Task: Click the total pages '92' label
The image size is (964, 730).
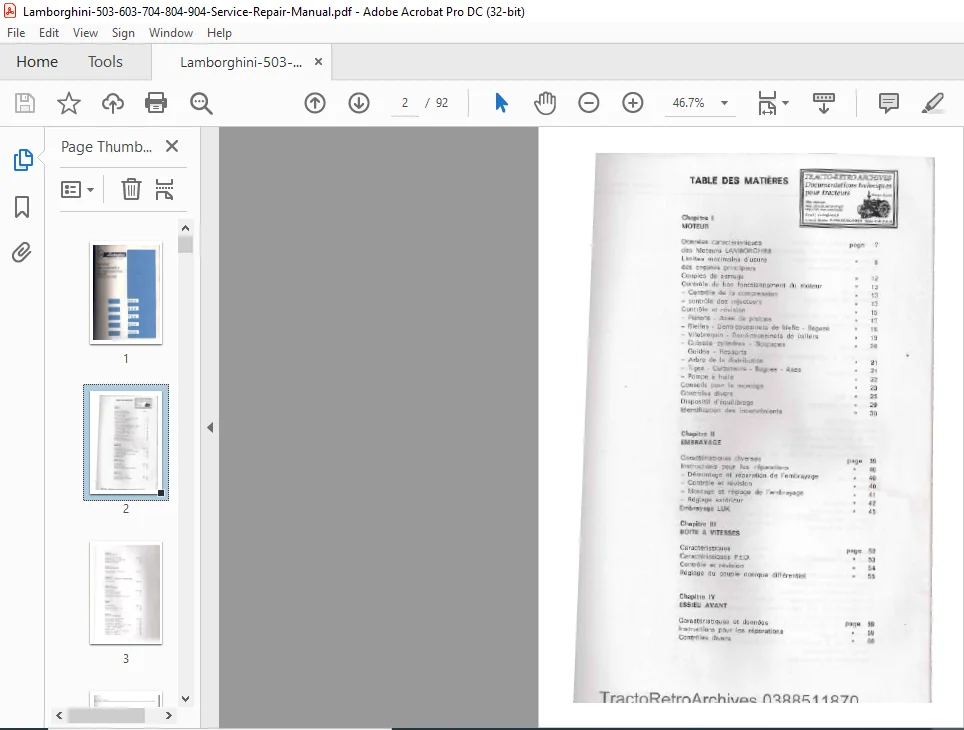Action: point(442,103)
